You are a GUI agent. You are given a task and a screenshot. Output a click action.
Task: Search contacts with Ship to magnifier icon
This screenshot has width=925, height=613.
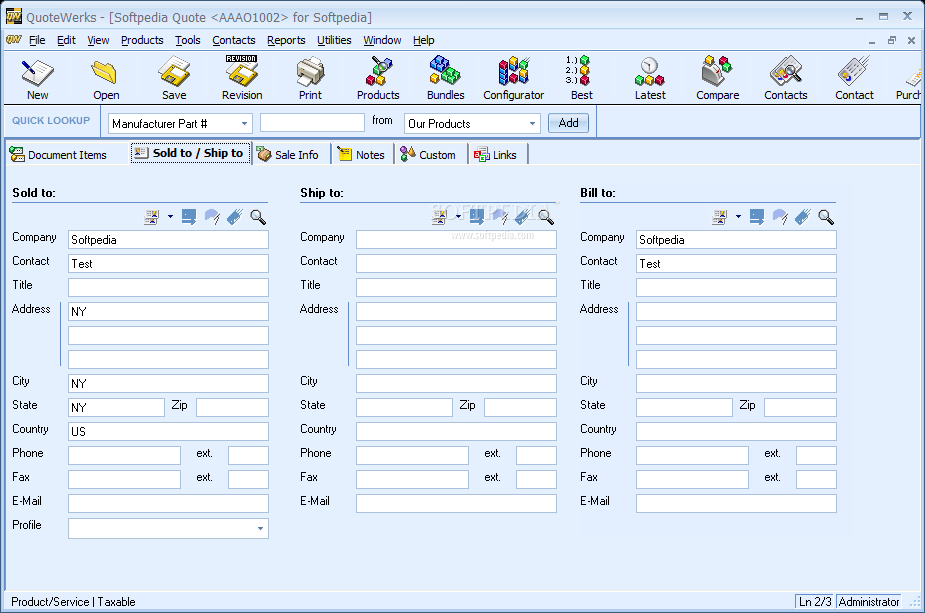[x=546, y=217]
